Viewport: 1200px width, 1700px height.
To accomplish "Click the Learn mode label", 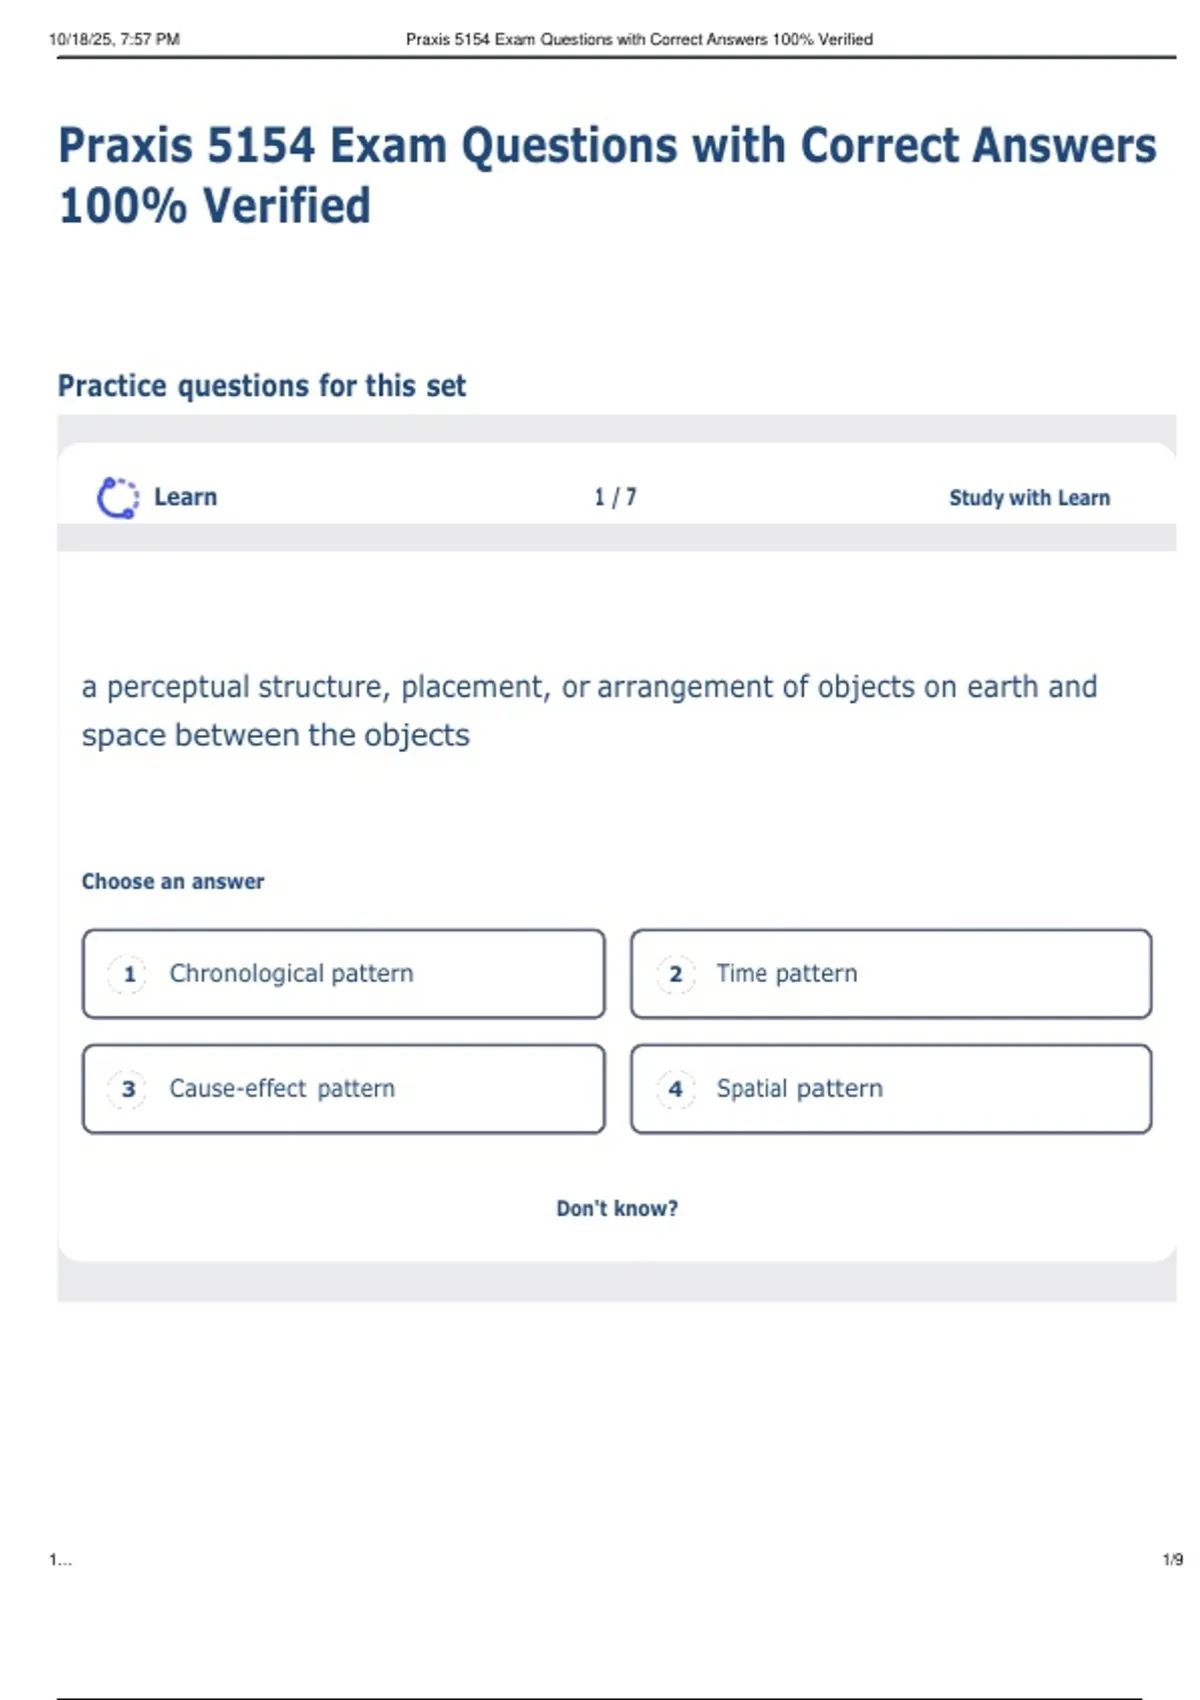I will coord(185,497).
